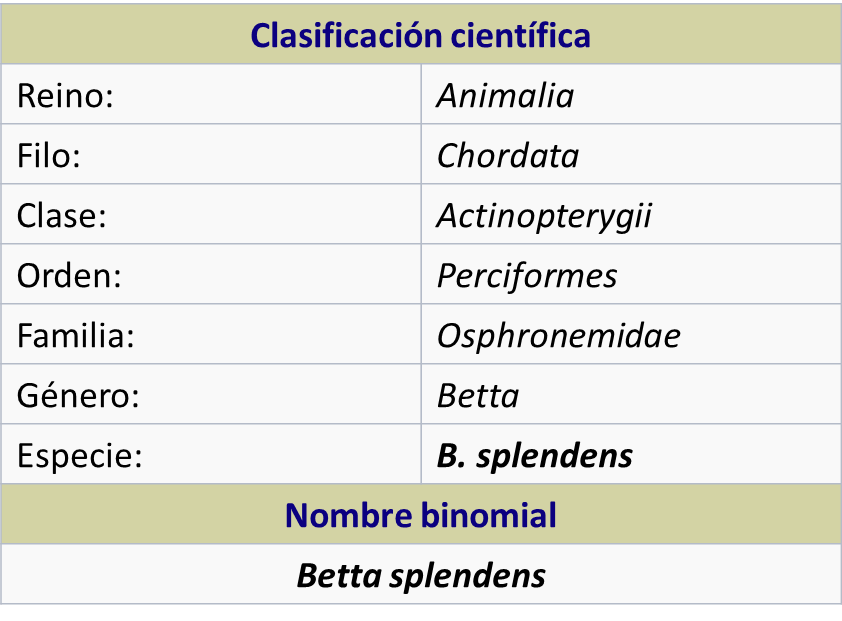Select the "Orden:" row label
The height and width of the screenshot is (621, 842).
69,276
